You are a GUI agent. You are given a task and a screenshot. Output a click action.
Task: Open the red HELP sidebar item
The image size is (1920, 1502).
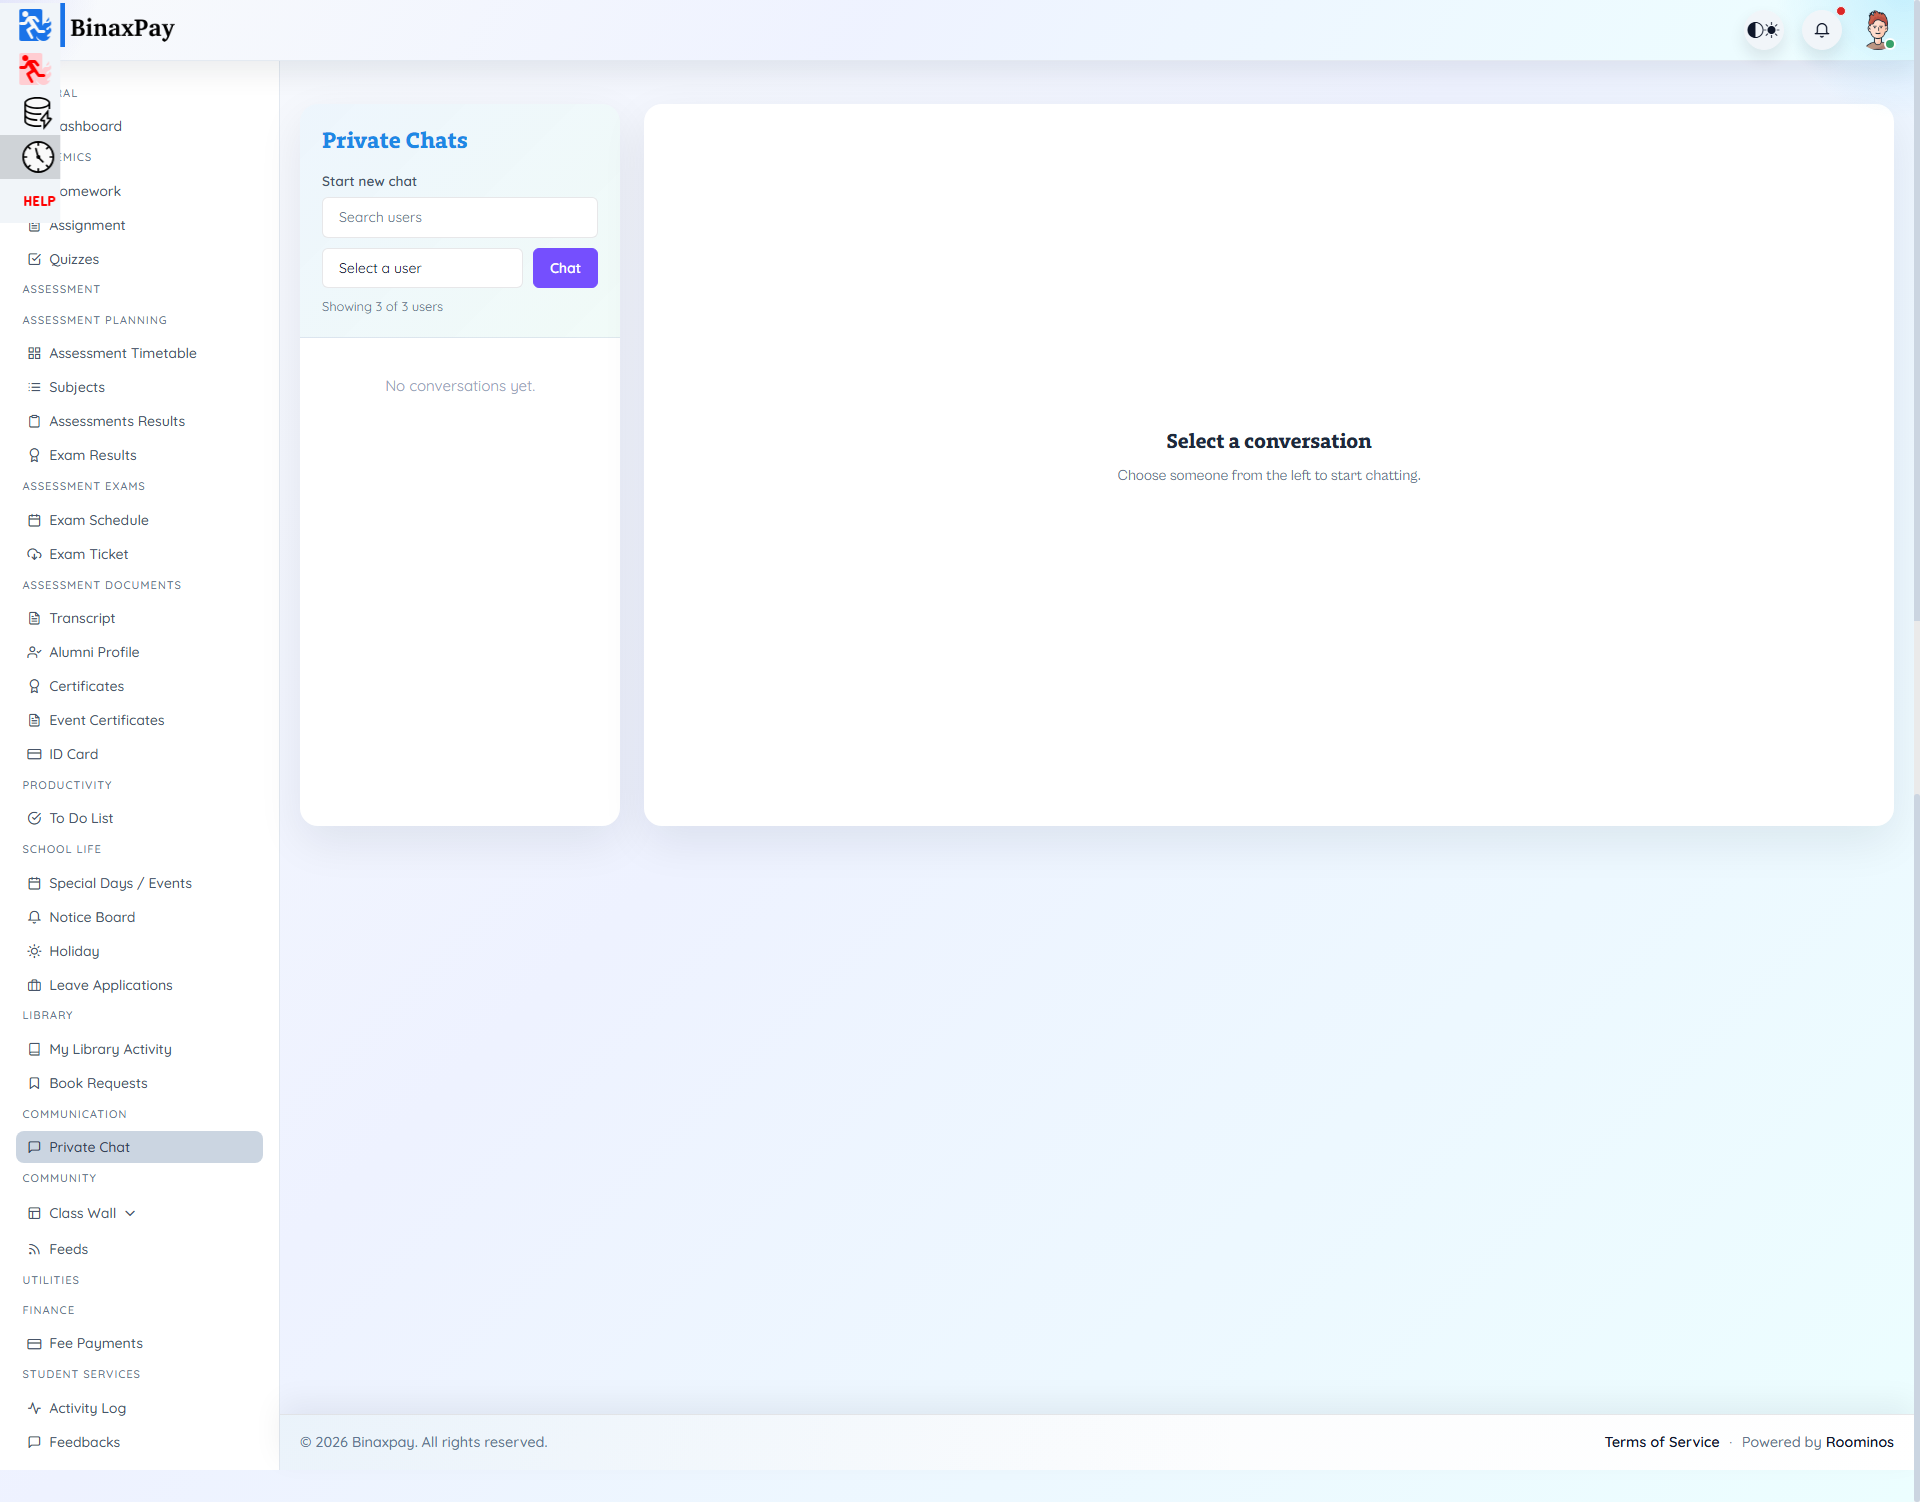pyautogui.click(x=39, y=201)
